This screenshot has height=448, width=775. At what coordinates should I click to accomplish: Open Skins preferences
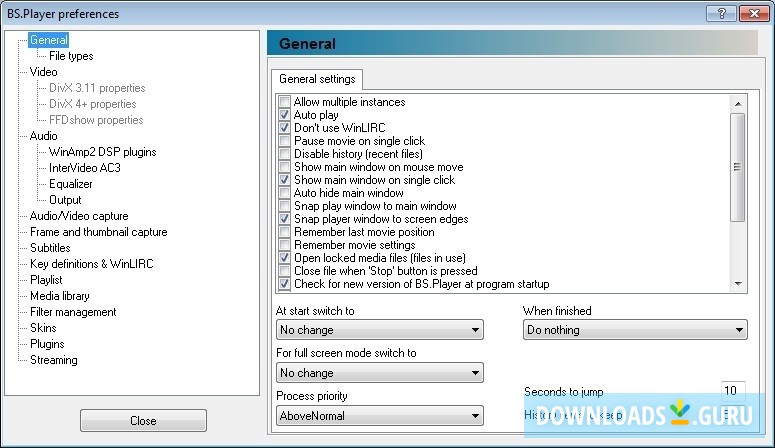[43, 328]
